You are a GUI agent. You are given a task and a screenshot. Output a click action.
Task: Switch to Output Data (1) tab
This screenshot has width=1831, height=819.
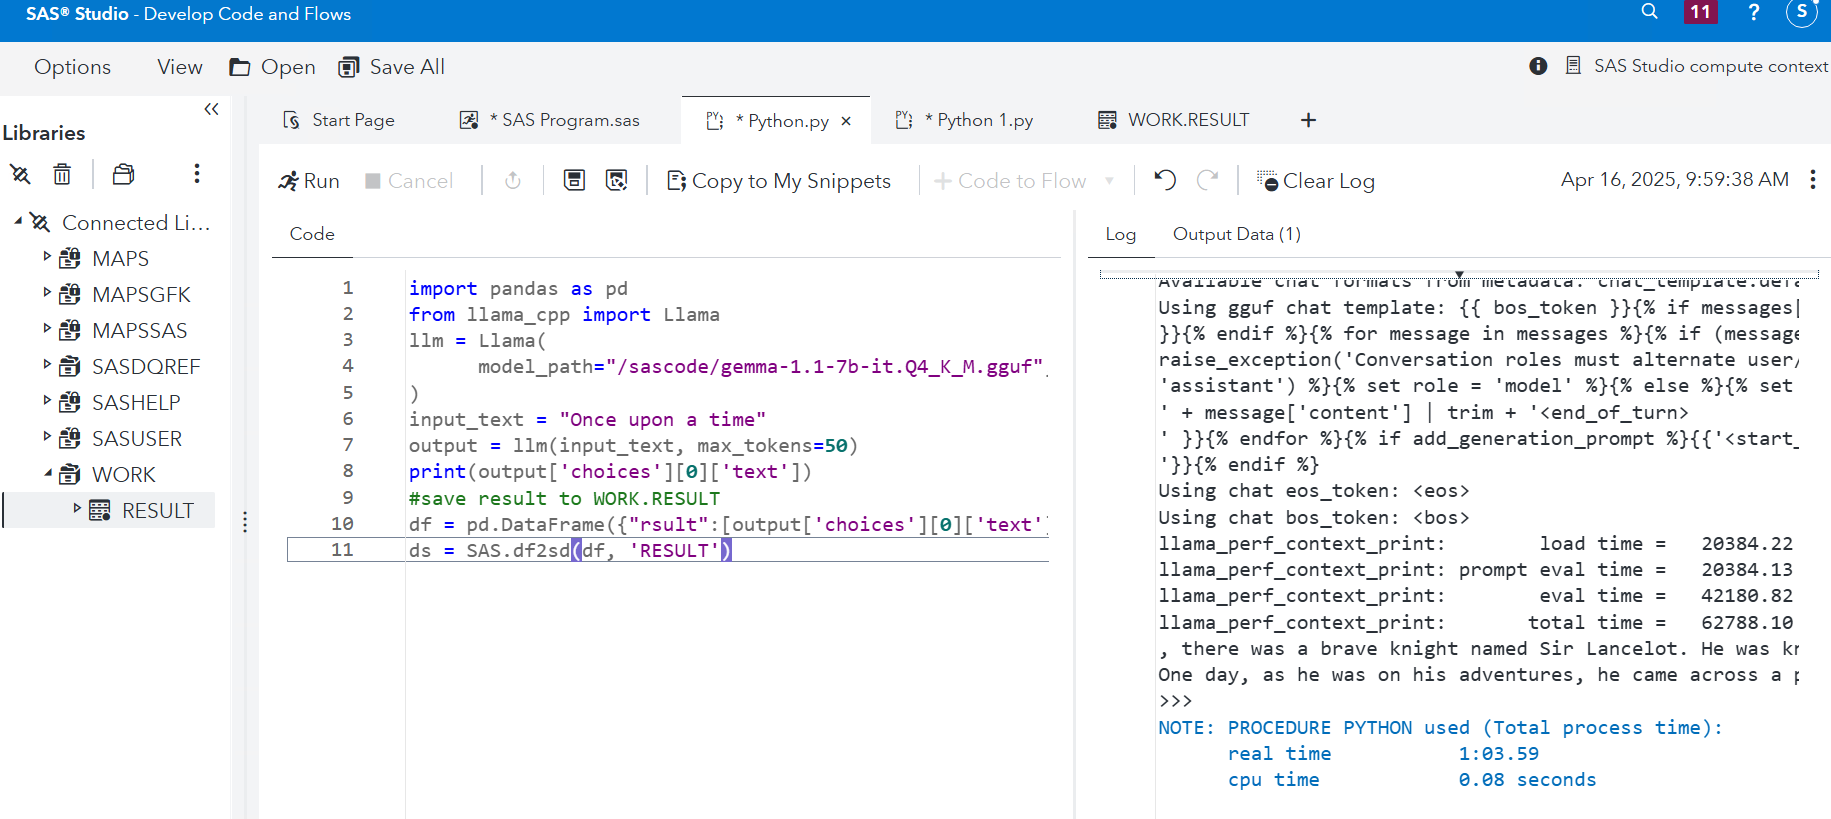[x=1236, y=234]
